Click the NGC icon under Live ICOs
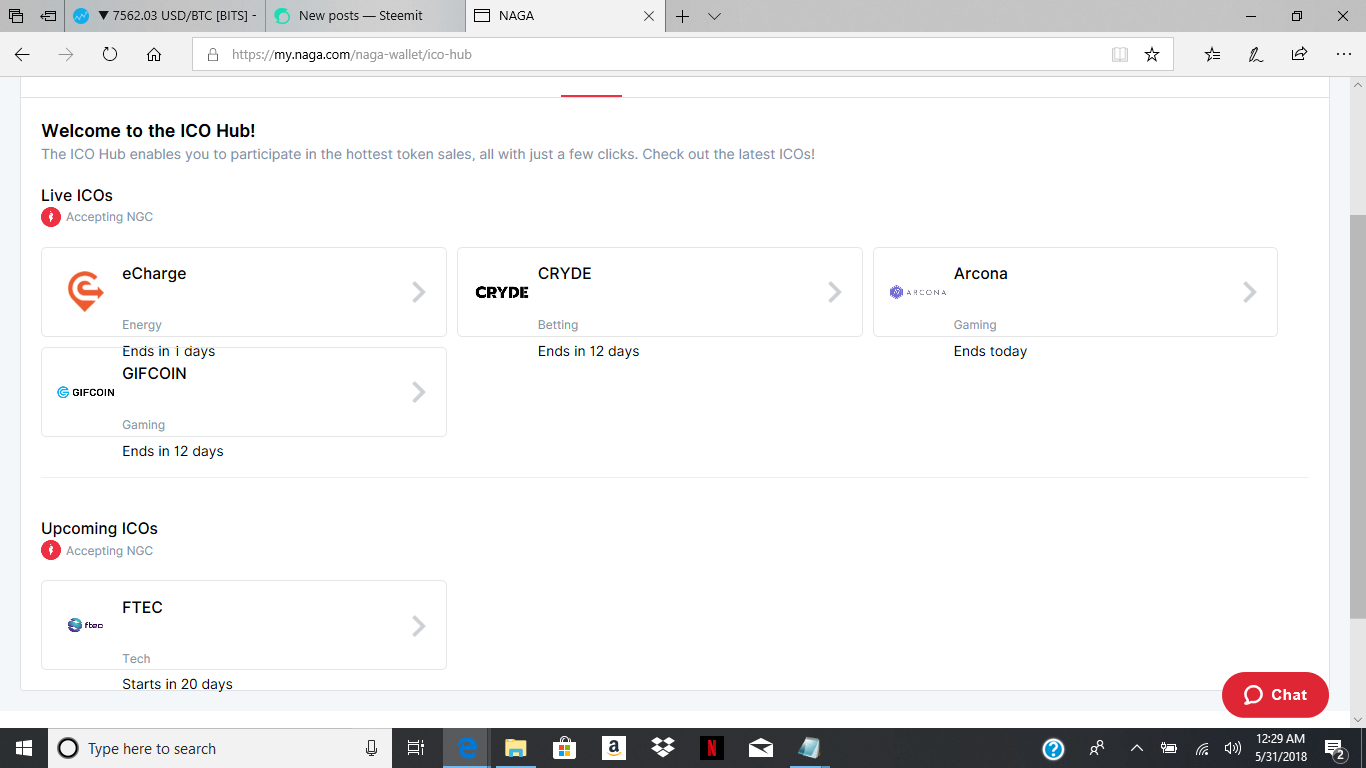Viewport: 1366px width, 768px height. coord(51,217)
